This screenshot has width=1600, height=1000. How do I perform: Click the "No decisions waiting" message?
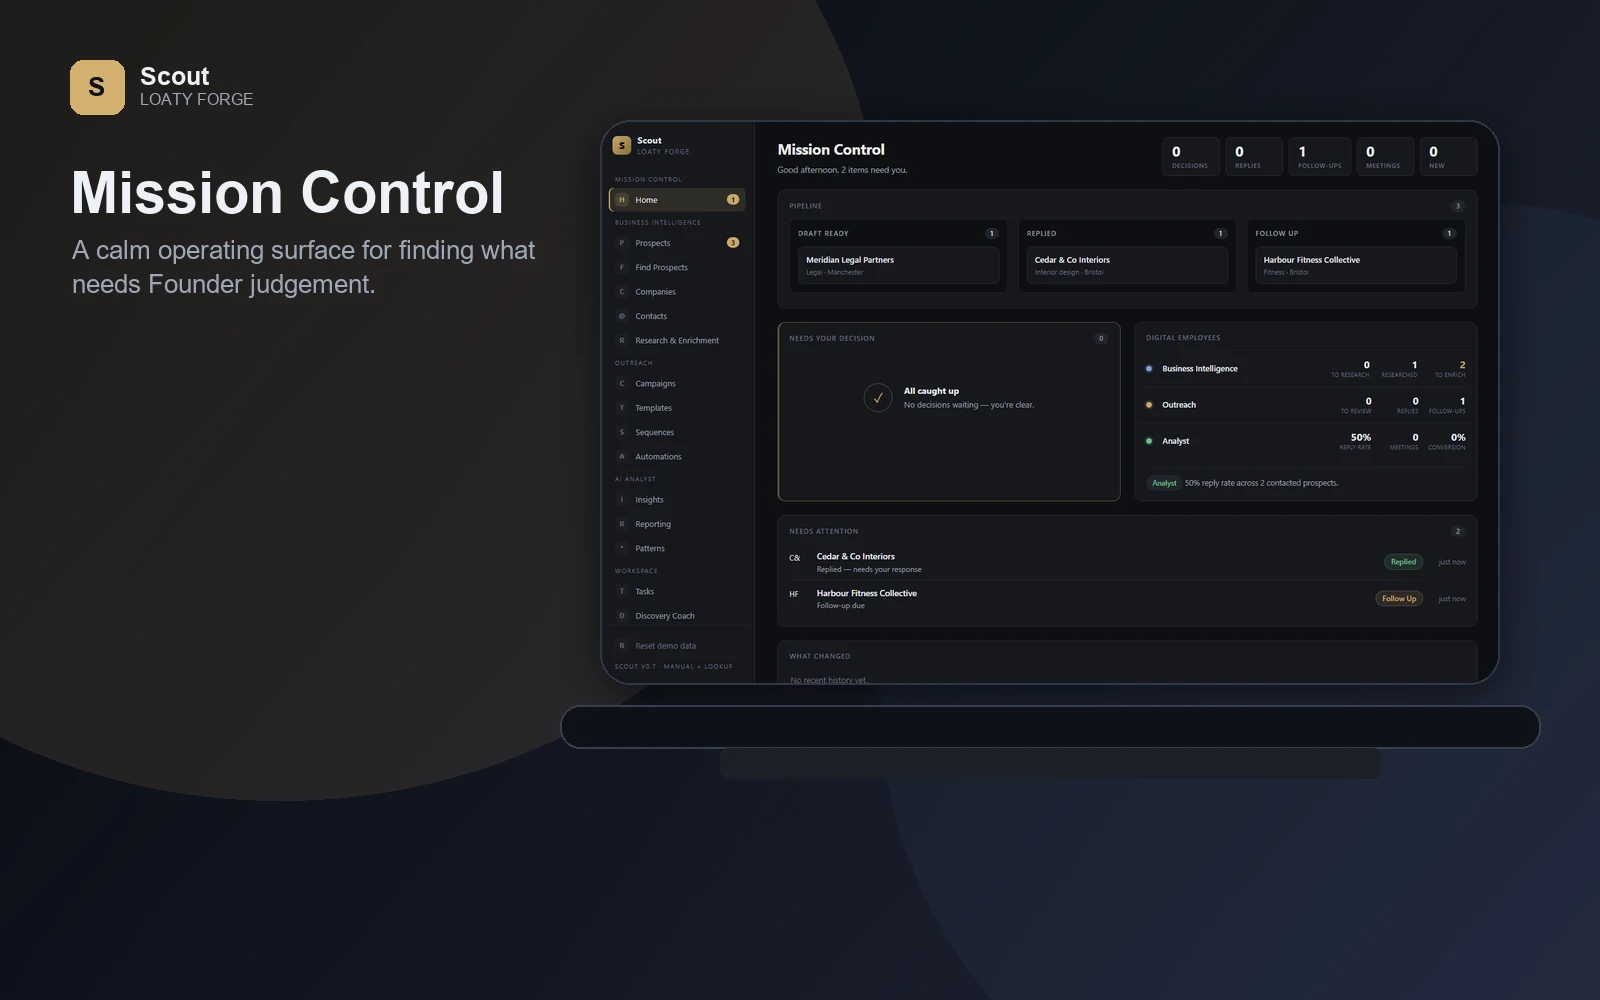tap(969, 405)
